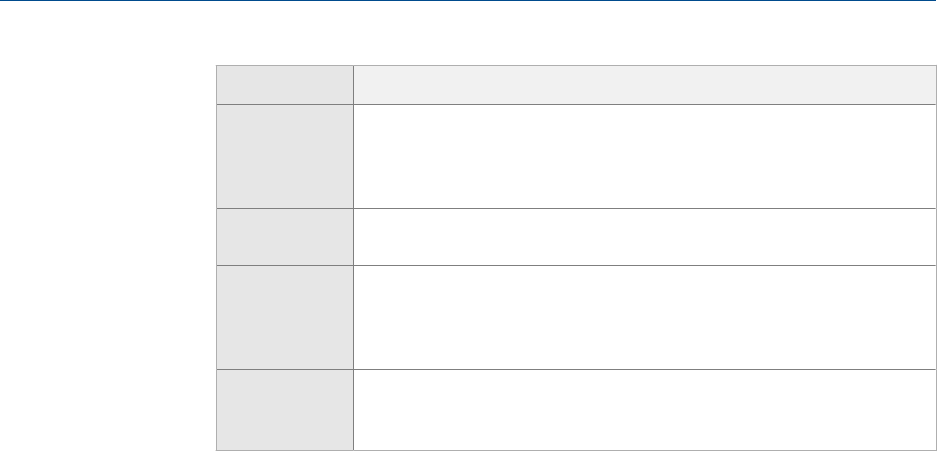937x472 pixels.
Task: Select the bottom row's gray left cell
Action: (x=285, y=409)
